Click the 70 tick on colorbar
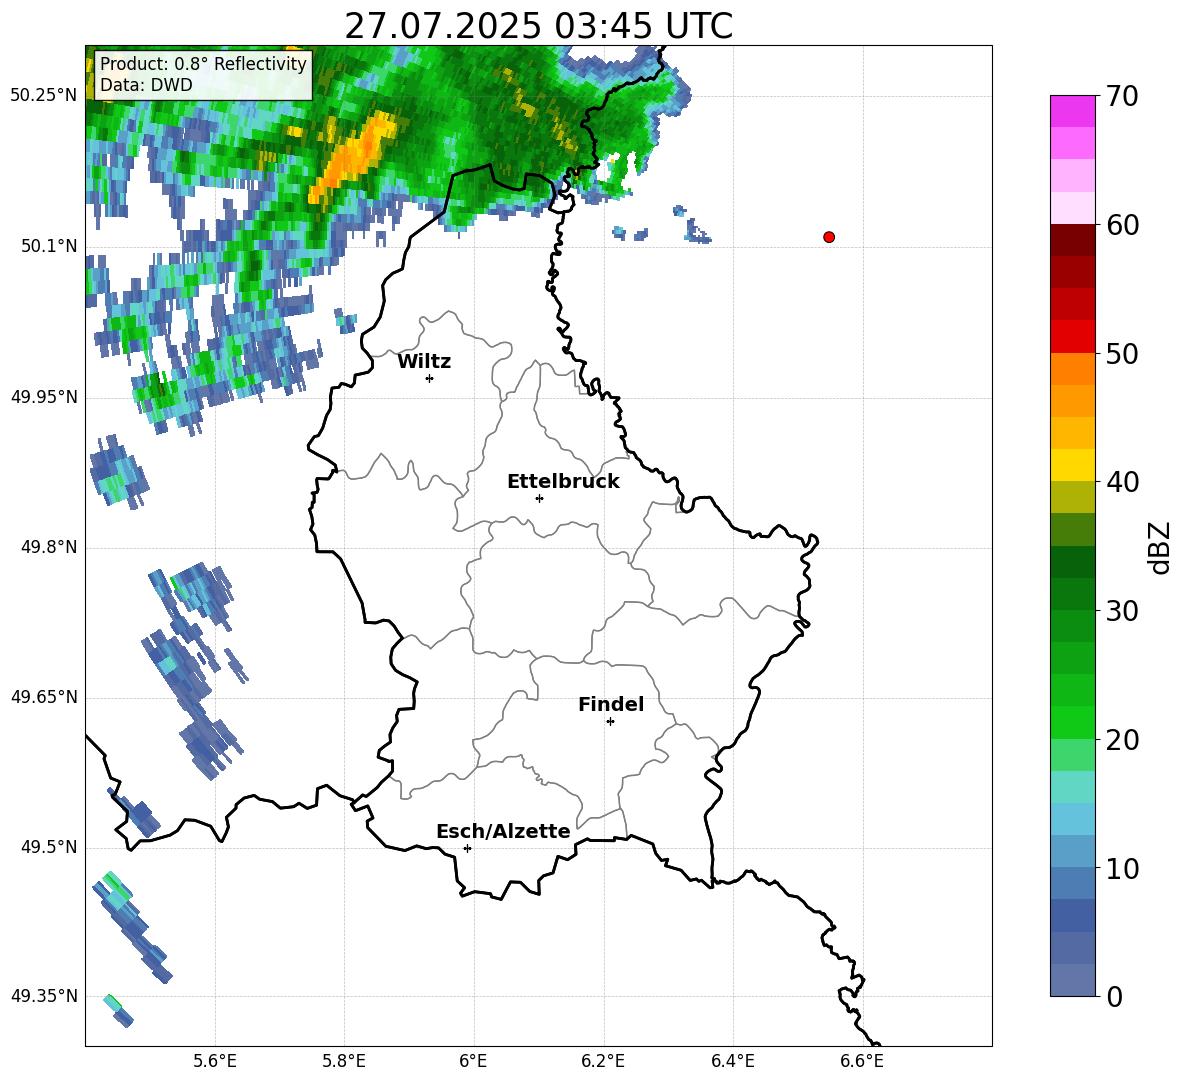Viewport: 1184px width, 1081px height. tap(1123, 97)
